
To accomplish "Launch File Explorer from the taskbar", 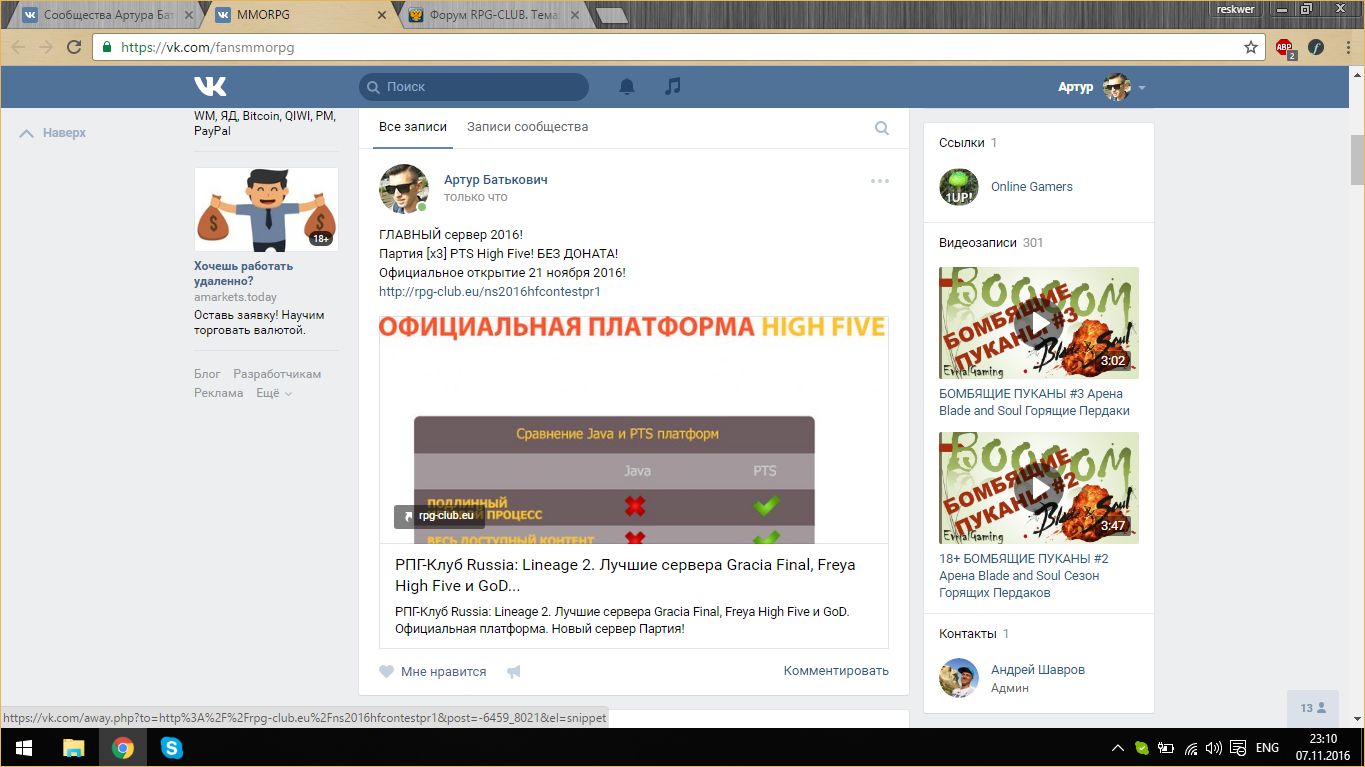I will tap(74, 747).
